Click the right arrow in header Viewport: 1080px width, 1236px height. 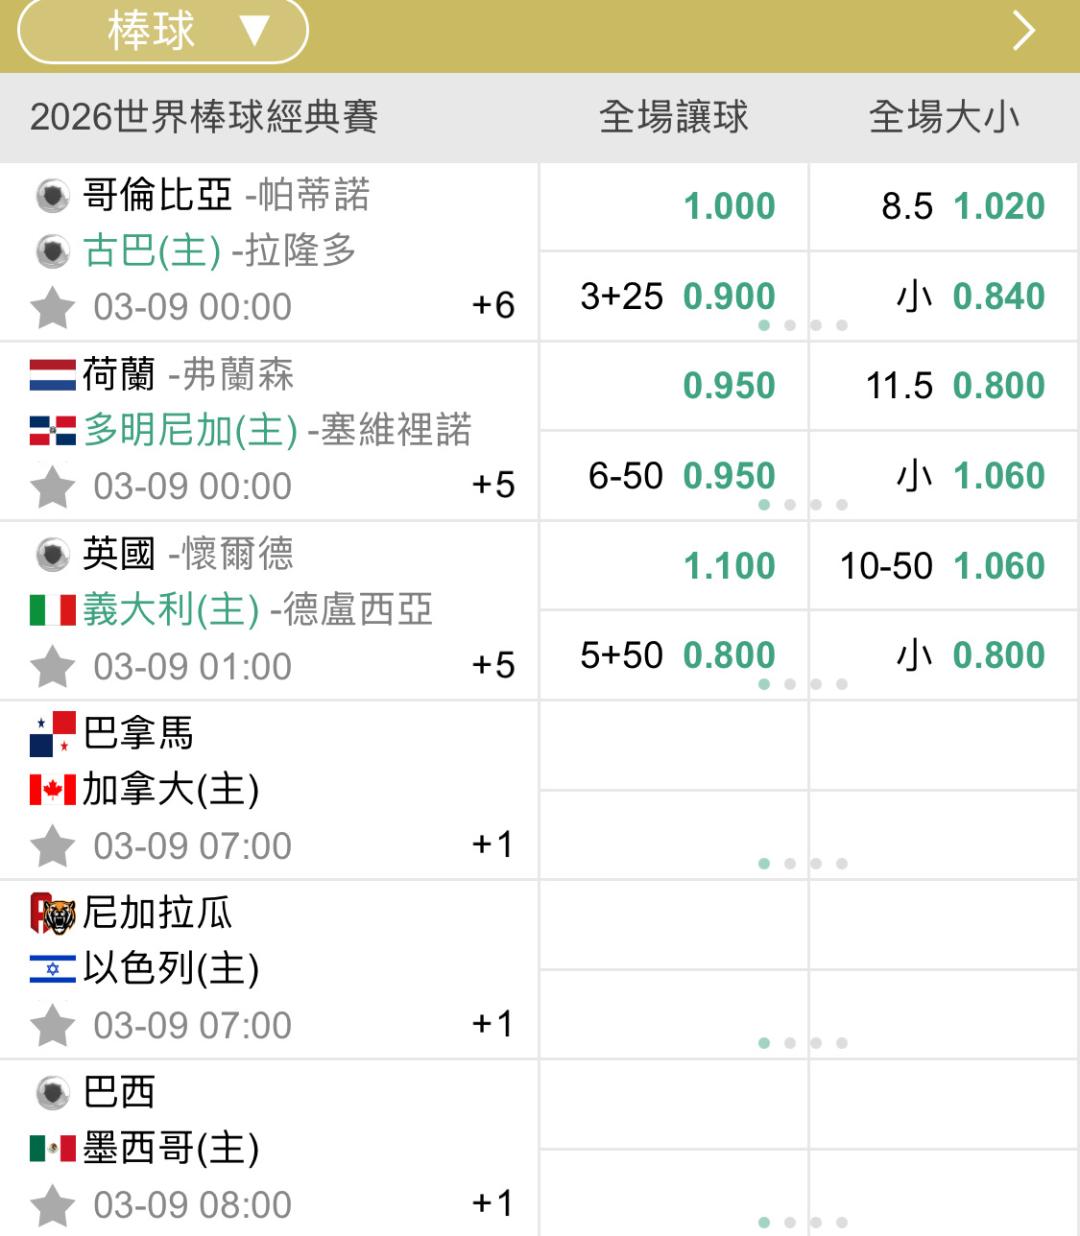1023,31
